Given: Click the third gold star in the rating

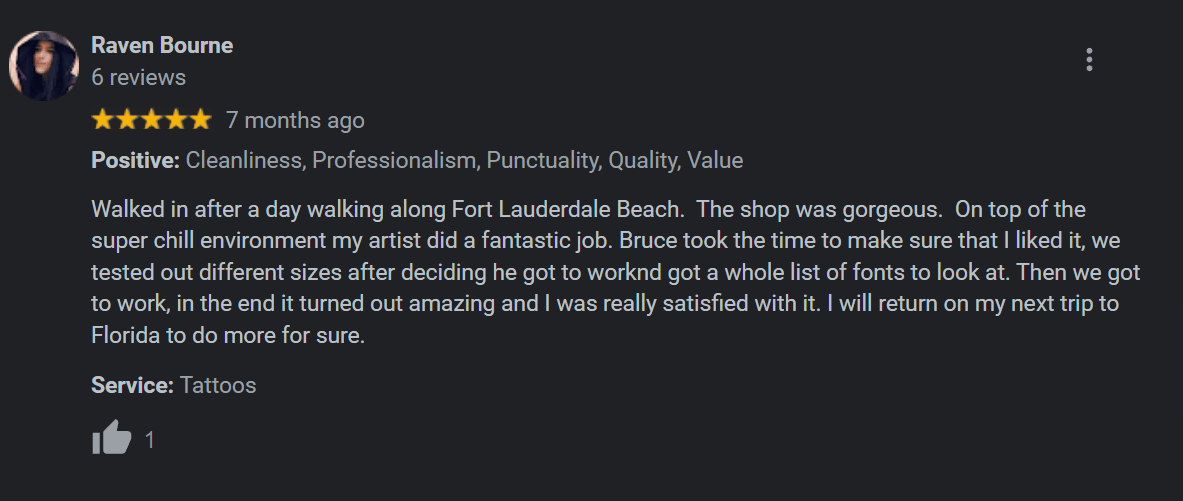Looking at the screenshot, I should point(151,121).
